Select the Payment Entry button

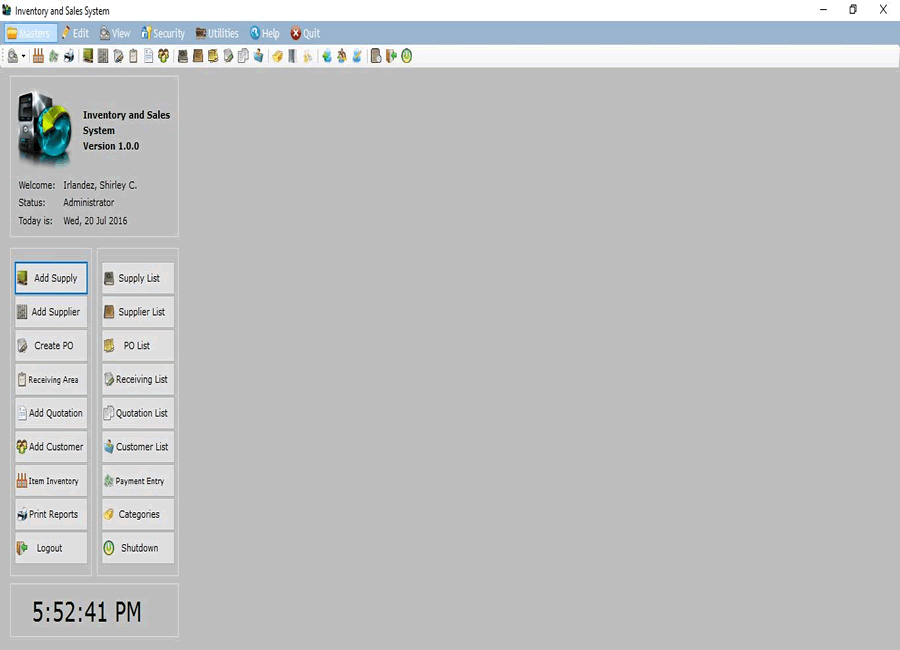[138, 481]
